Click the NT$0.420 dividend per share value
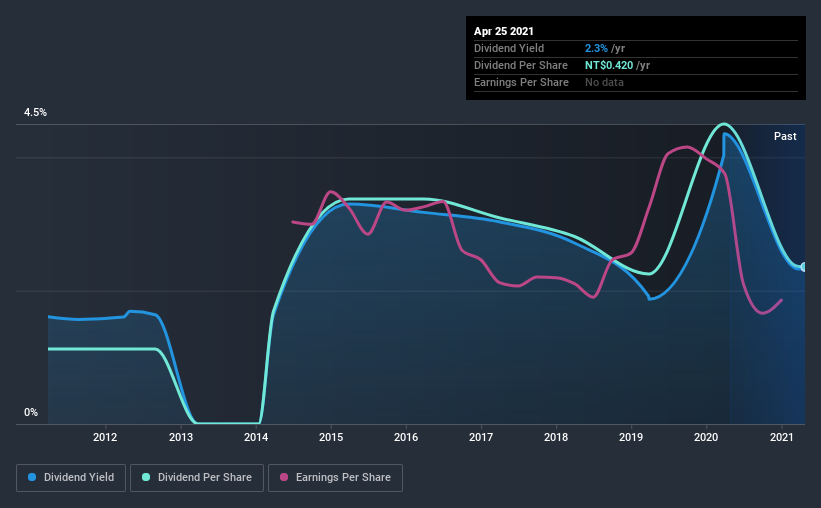The image size is (821, 508). [609, 65]
